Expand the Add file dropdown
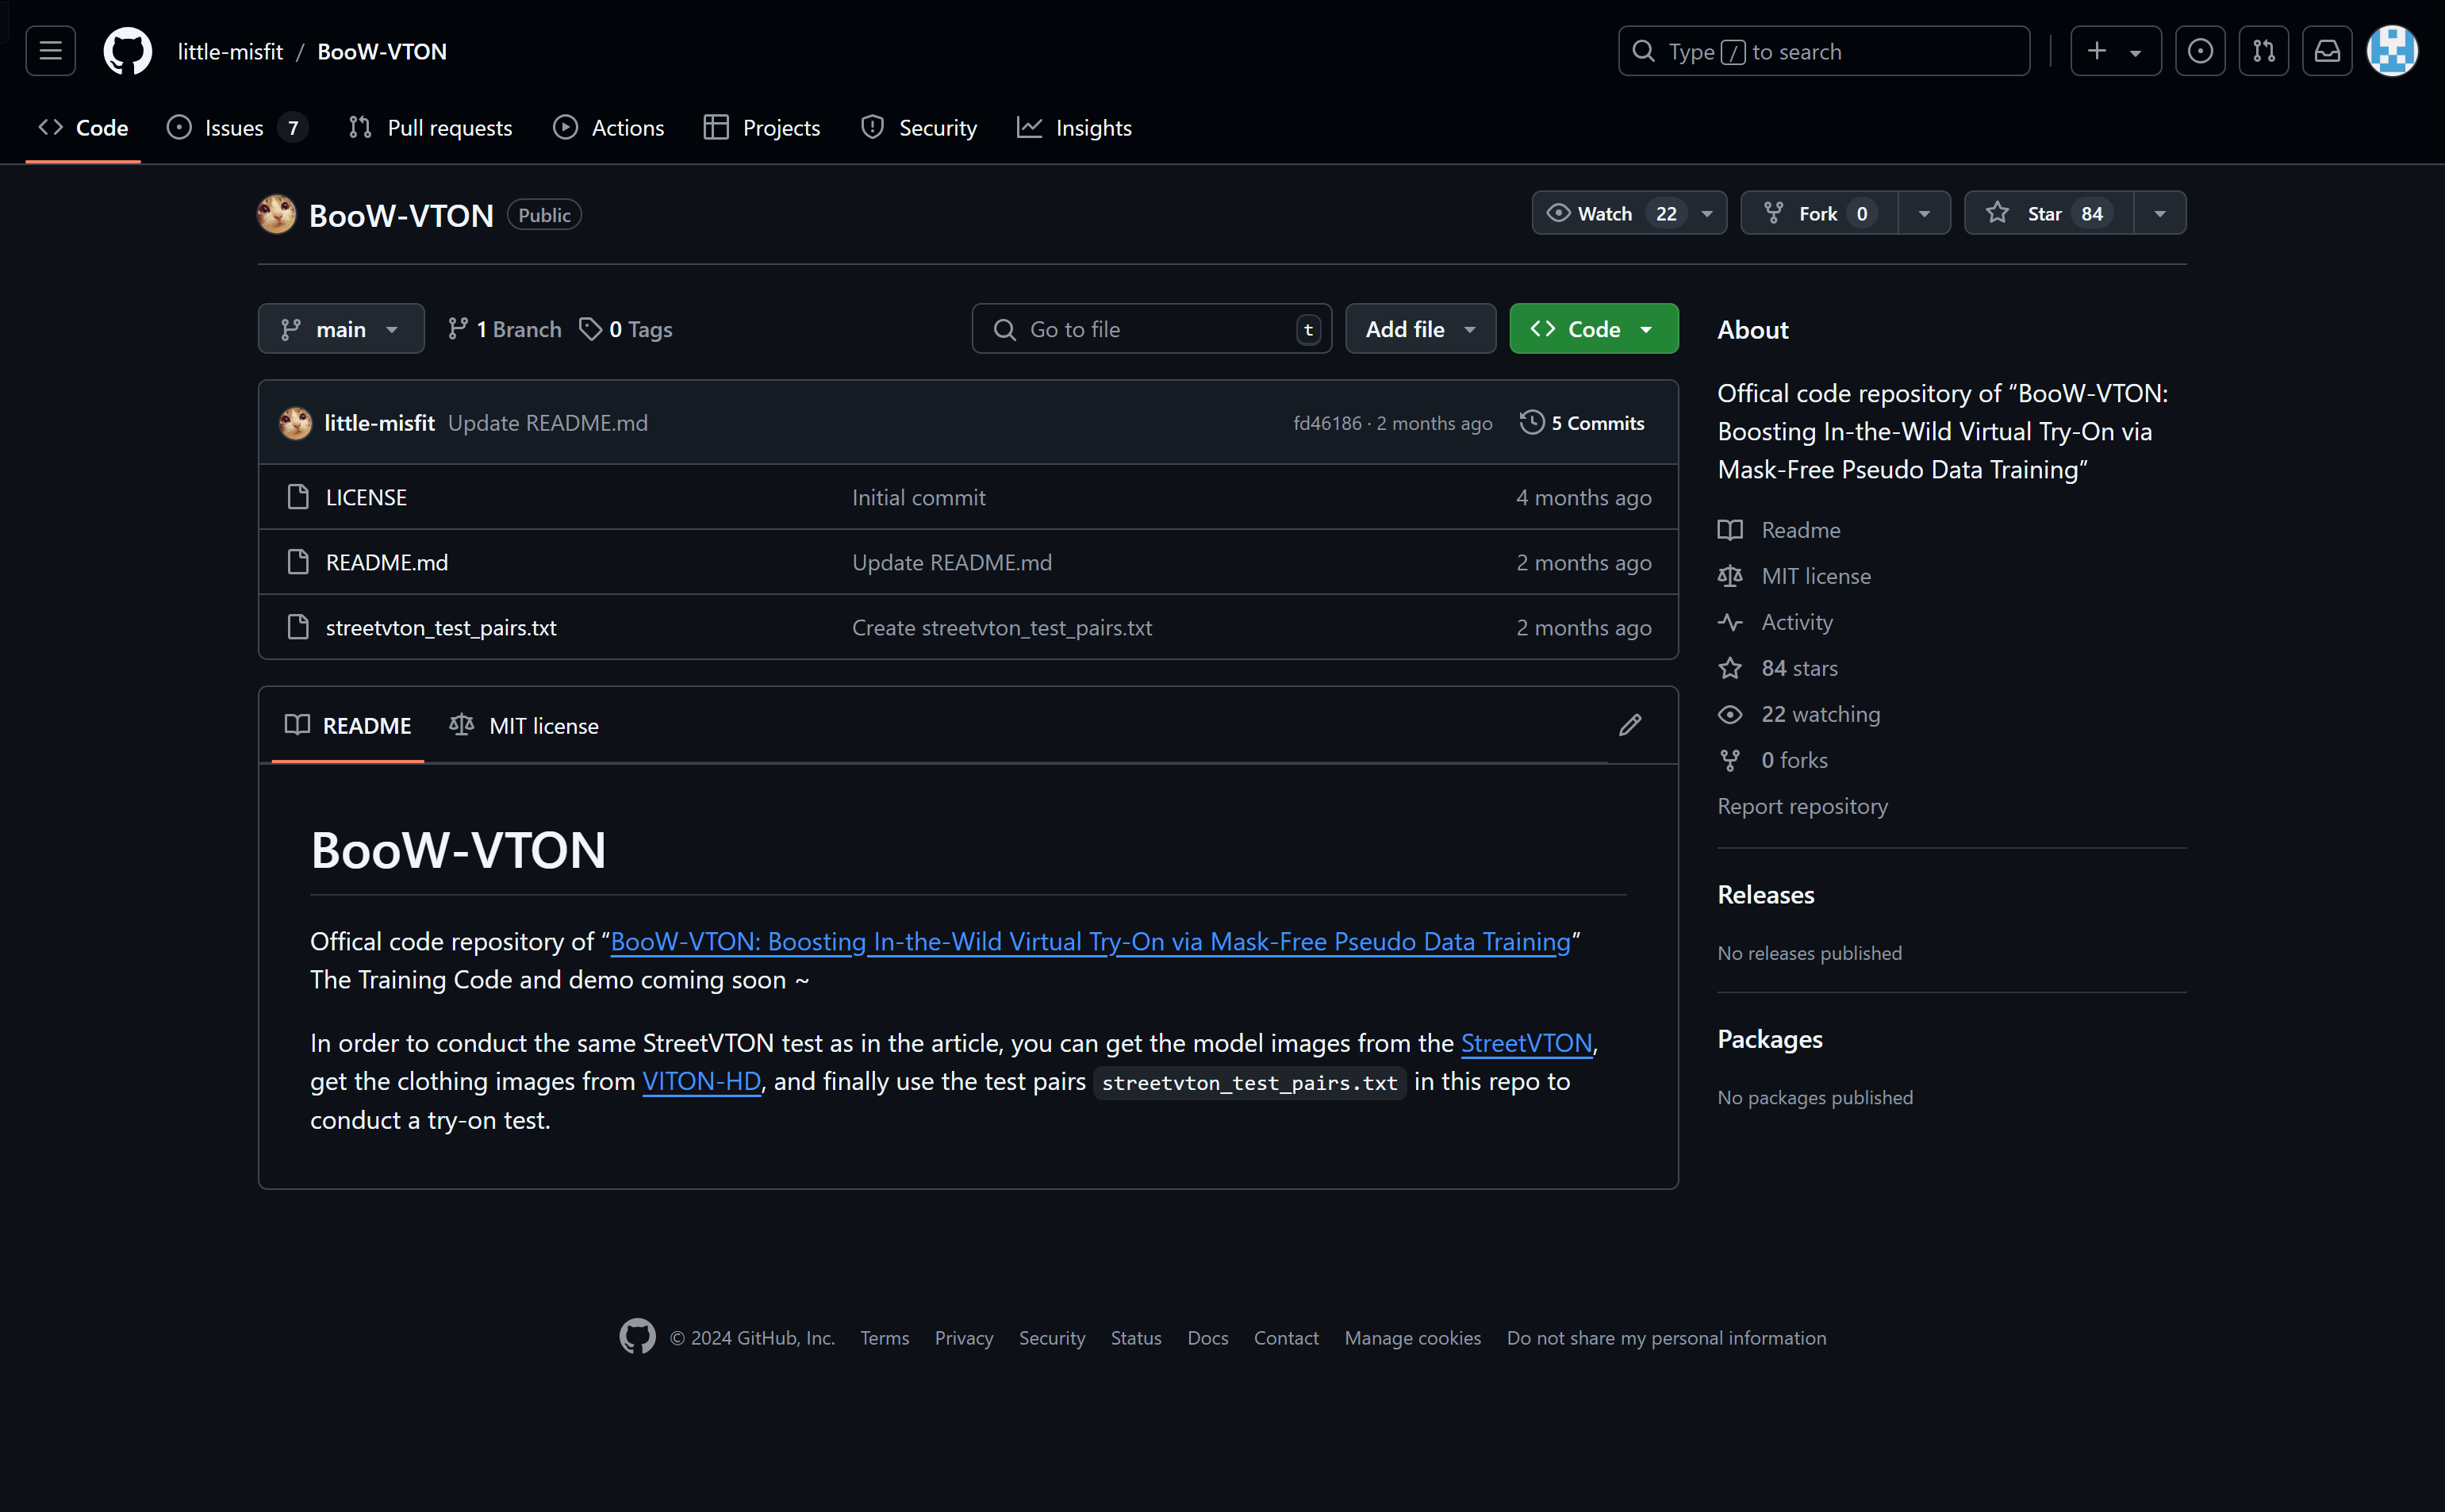Viewport: 2445px width, 1512px height. [x=1420, y=329]
